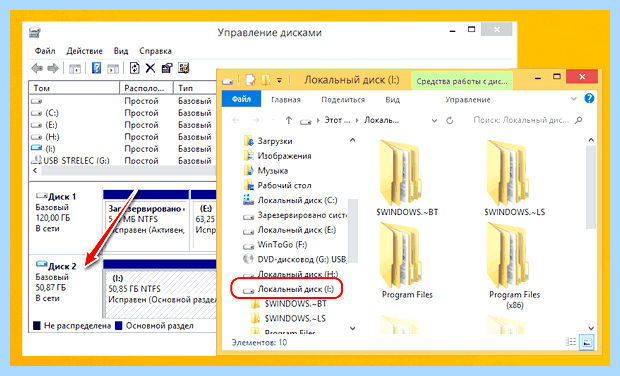Select the (E:) volume row
Image resolution: width=620 pixels, height=376 pixels.
pos(123,125)
